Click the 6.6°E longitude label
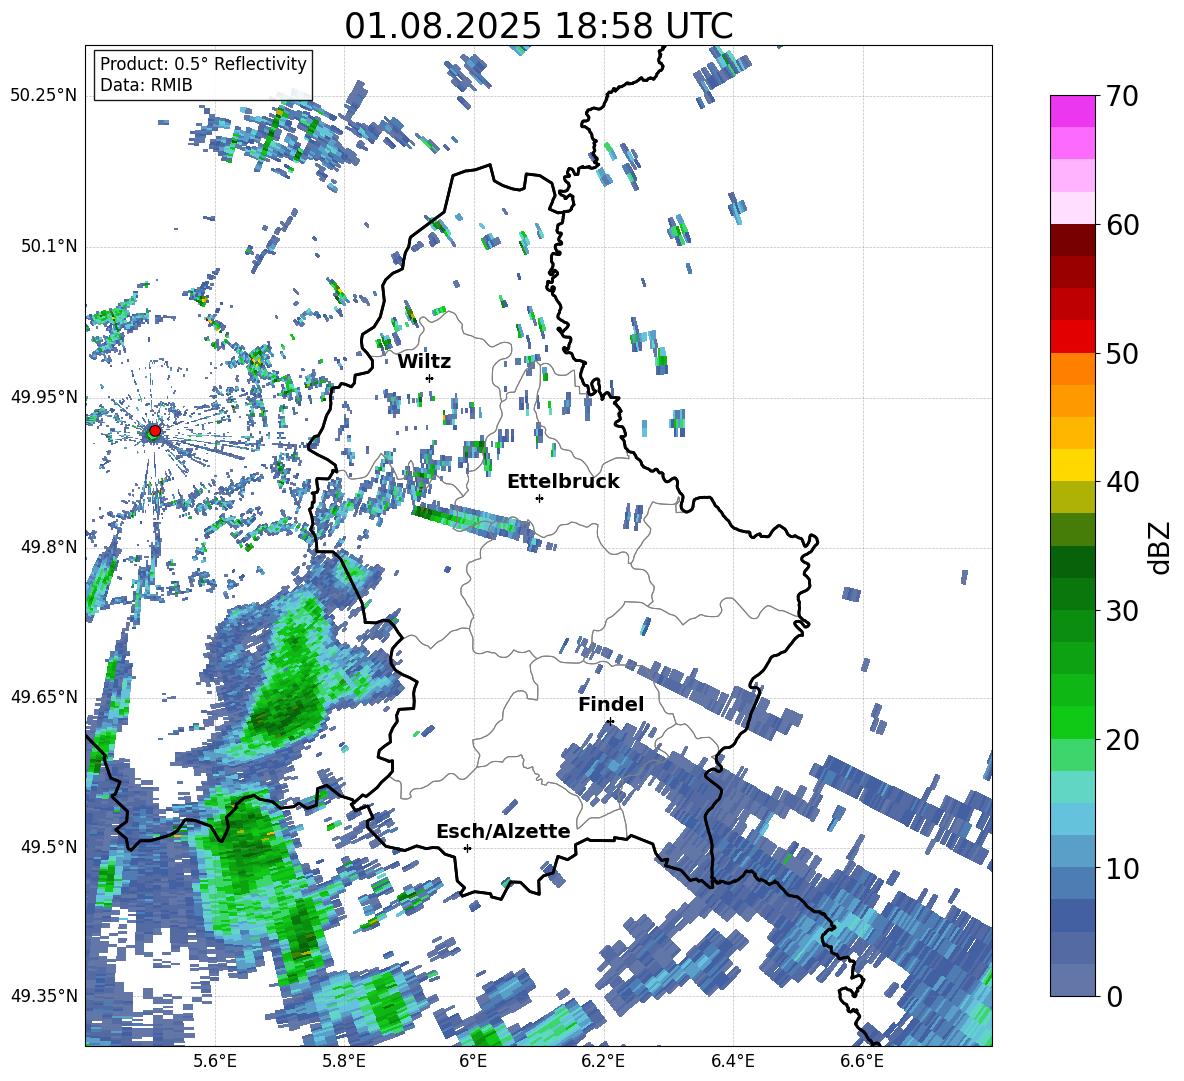1184x1081 pixels. pos(862,1061)
